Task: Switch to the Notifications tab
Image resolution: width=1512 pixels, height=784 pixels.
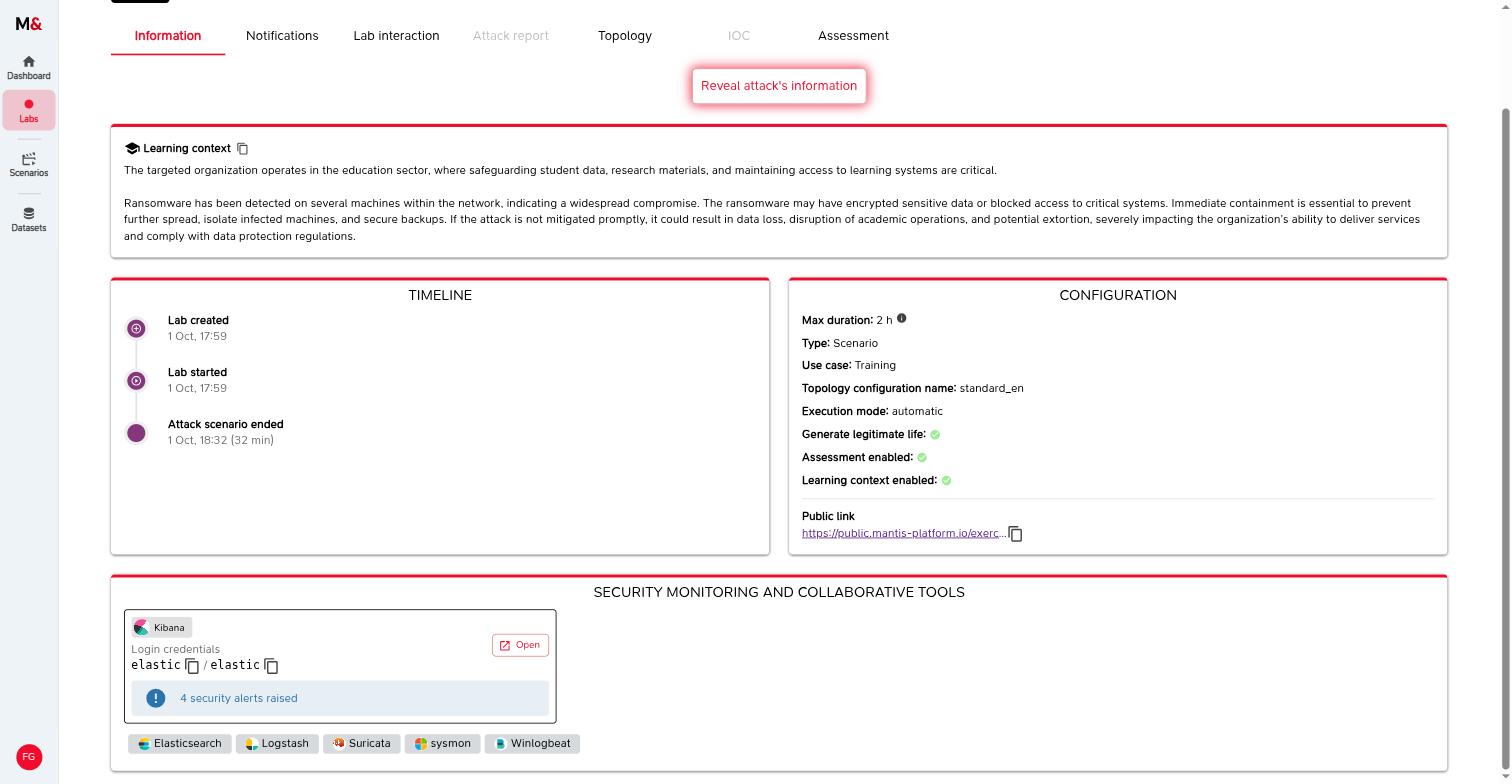Action: [282, 36]
